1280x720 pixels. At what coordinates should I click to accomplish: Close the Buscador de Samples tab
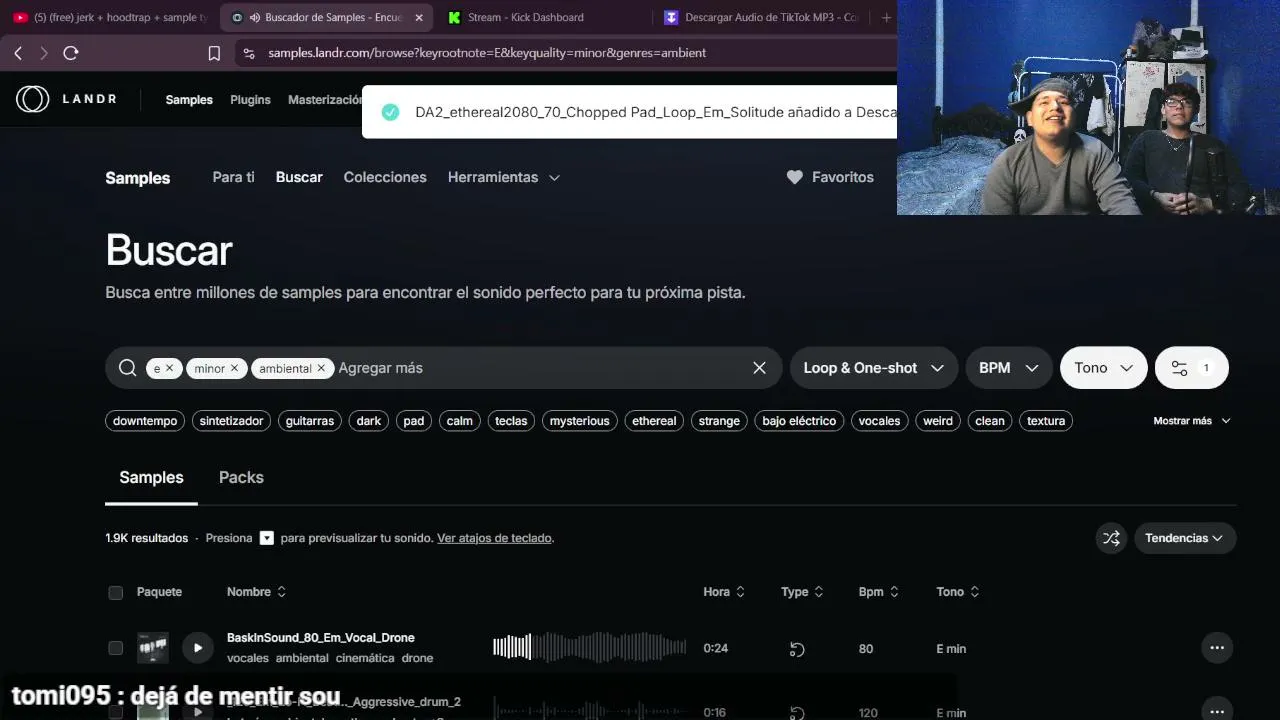[419, 17]
